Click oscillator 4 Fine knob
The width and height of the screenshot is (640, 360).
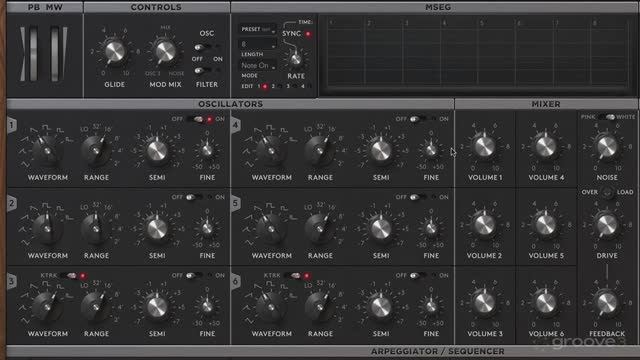431,150
